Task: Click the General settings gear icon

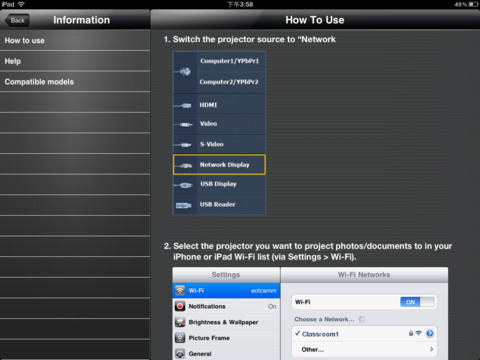Action: coord(180,353)
